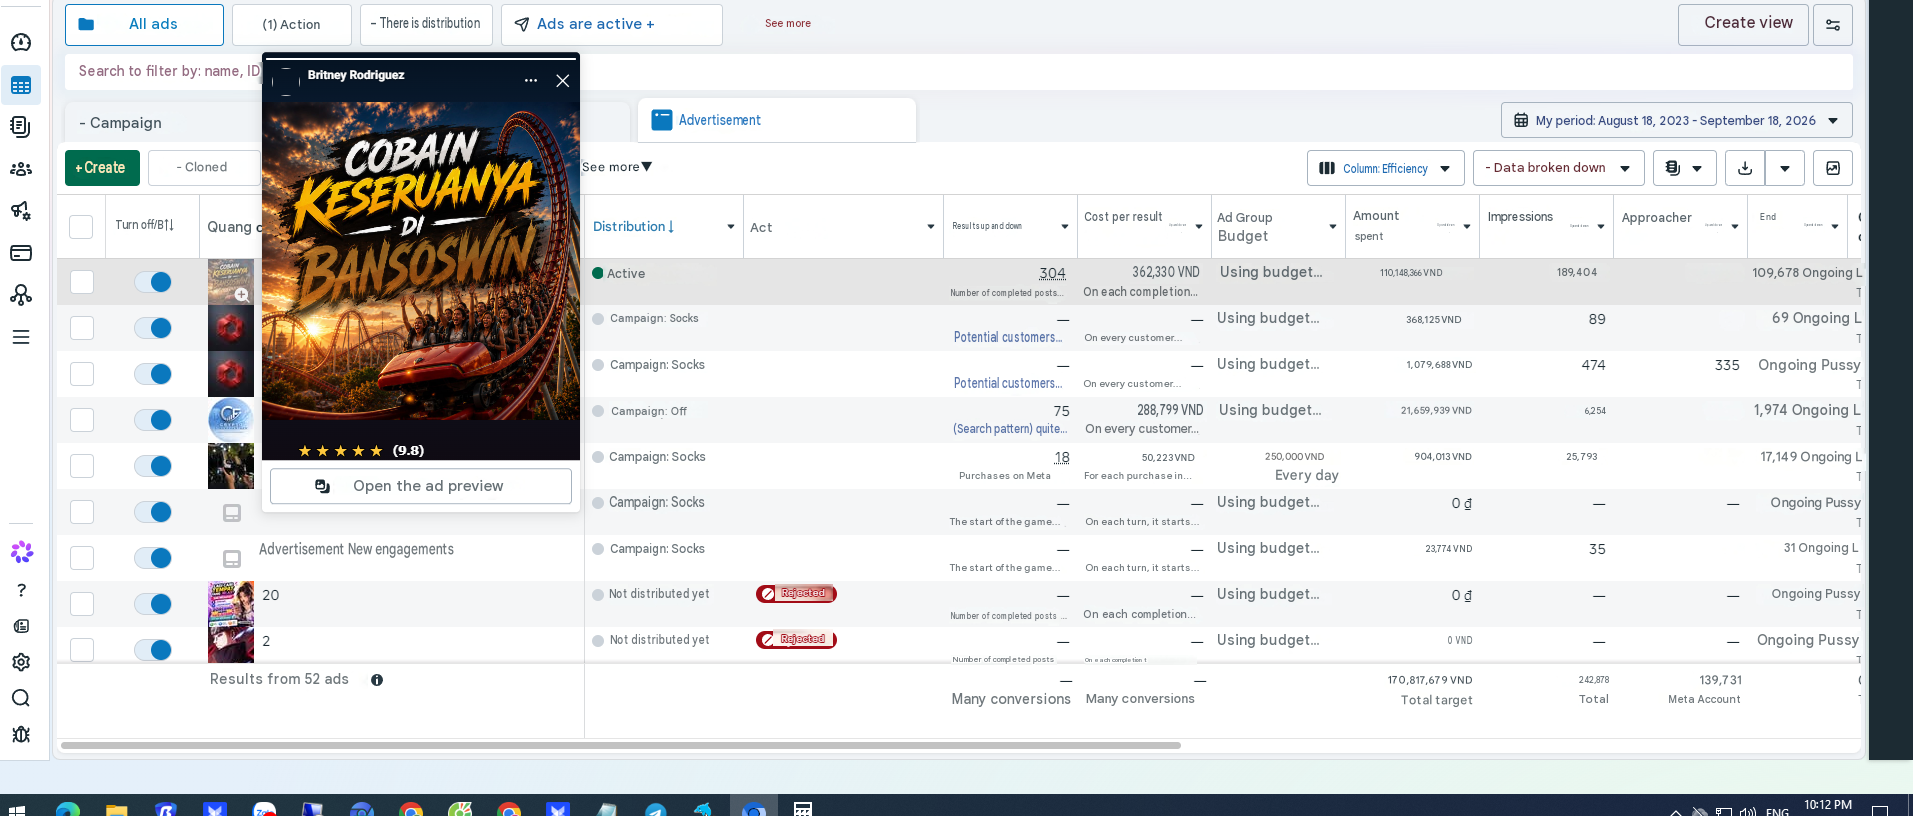Check the box for ad named 2
Screen dimensions: 1913x816
[82, 650]
